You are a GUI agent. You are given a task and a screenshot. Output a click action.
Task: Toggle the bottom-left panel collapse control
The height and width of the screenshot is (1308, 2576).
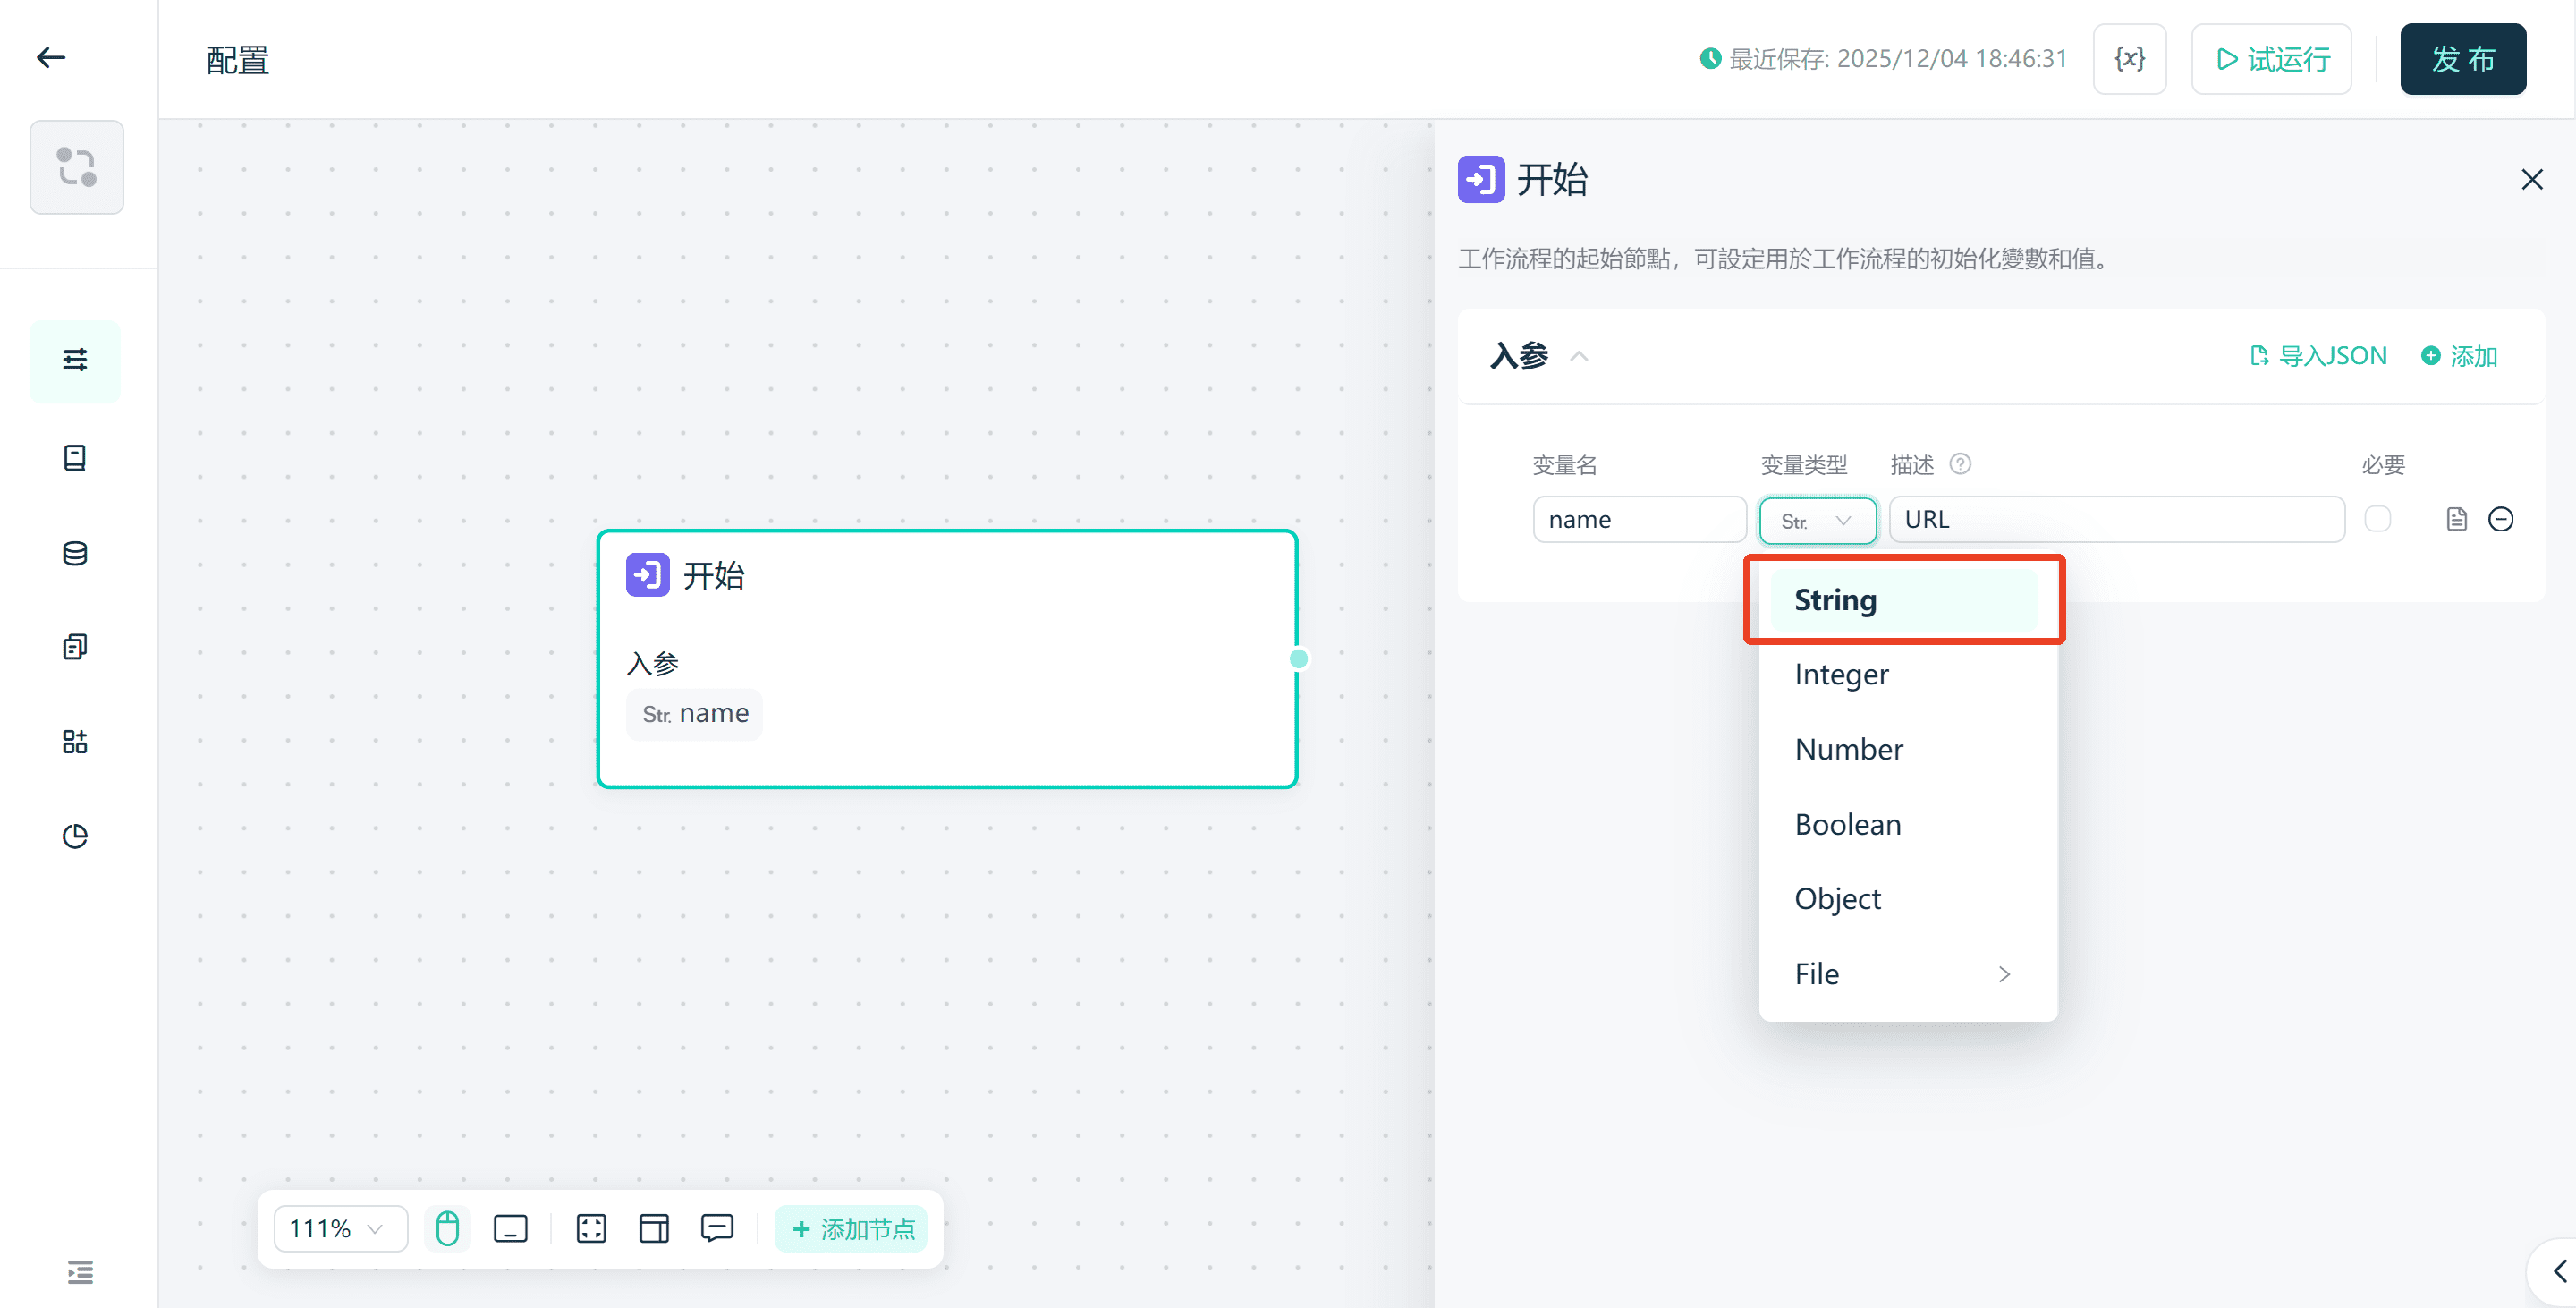pyautogui.click(x=80, y=1272)
